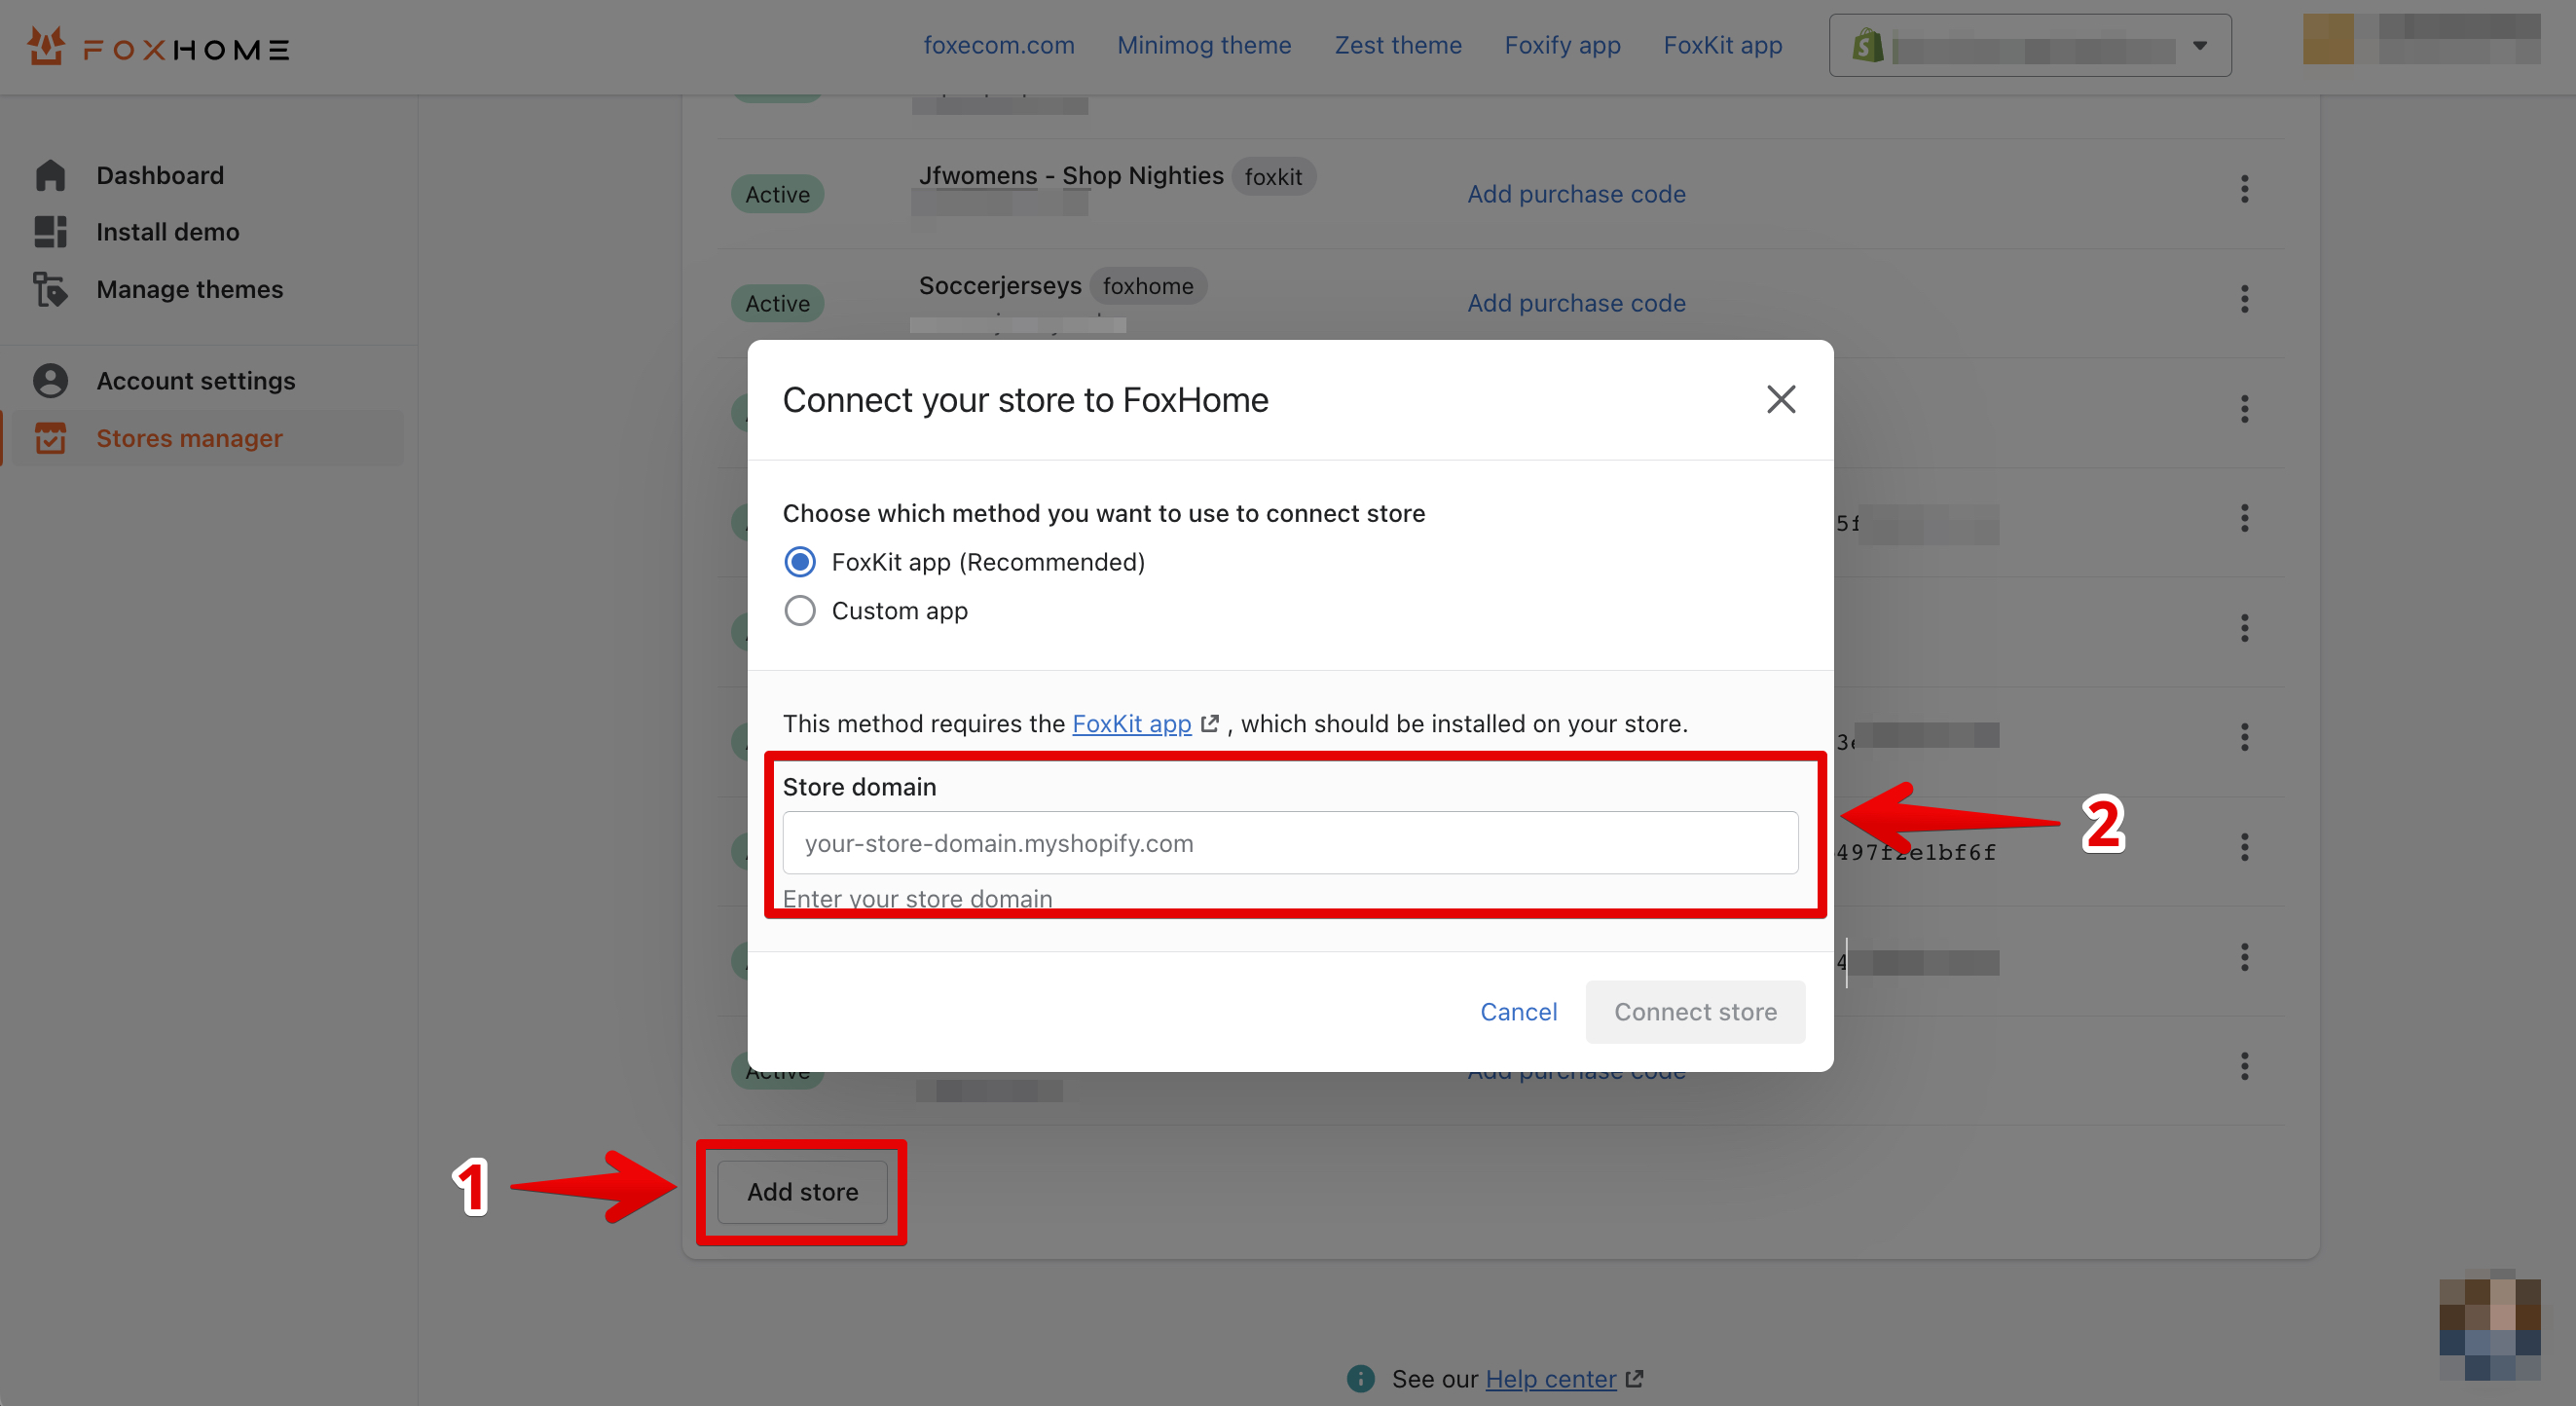
Task: Expand the Shopify store selector dropdown
Action: [2030, 45]
